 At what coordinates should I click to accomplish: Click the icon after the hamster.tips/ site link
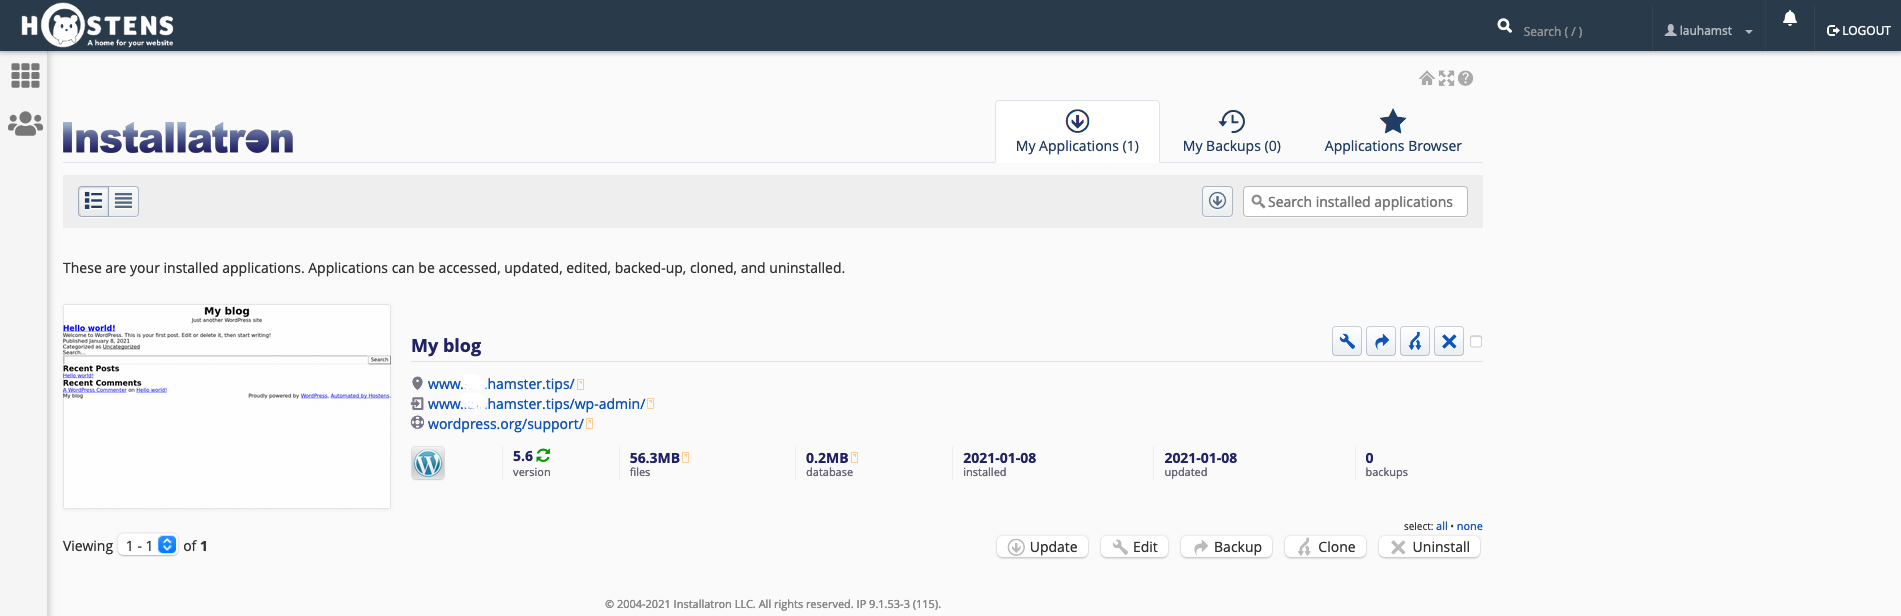[580, 384]
